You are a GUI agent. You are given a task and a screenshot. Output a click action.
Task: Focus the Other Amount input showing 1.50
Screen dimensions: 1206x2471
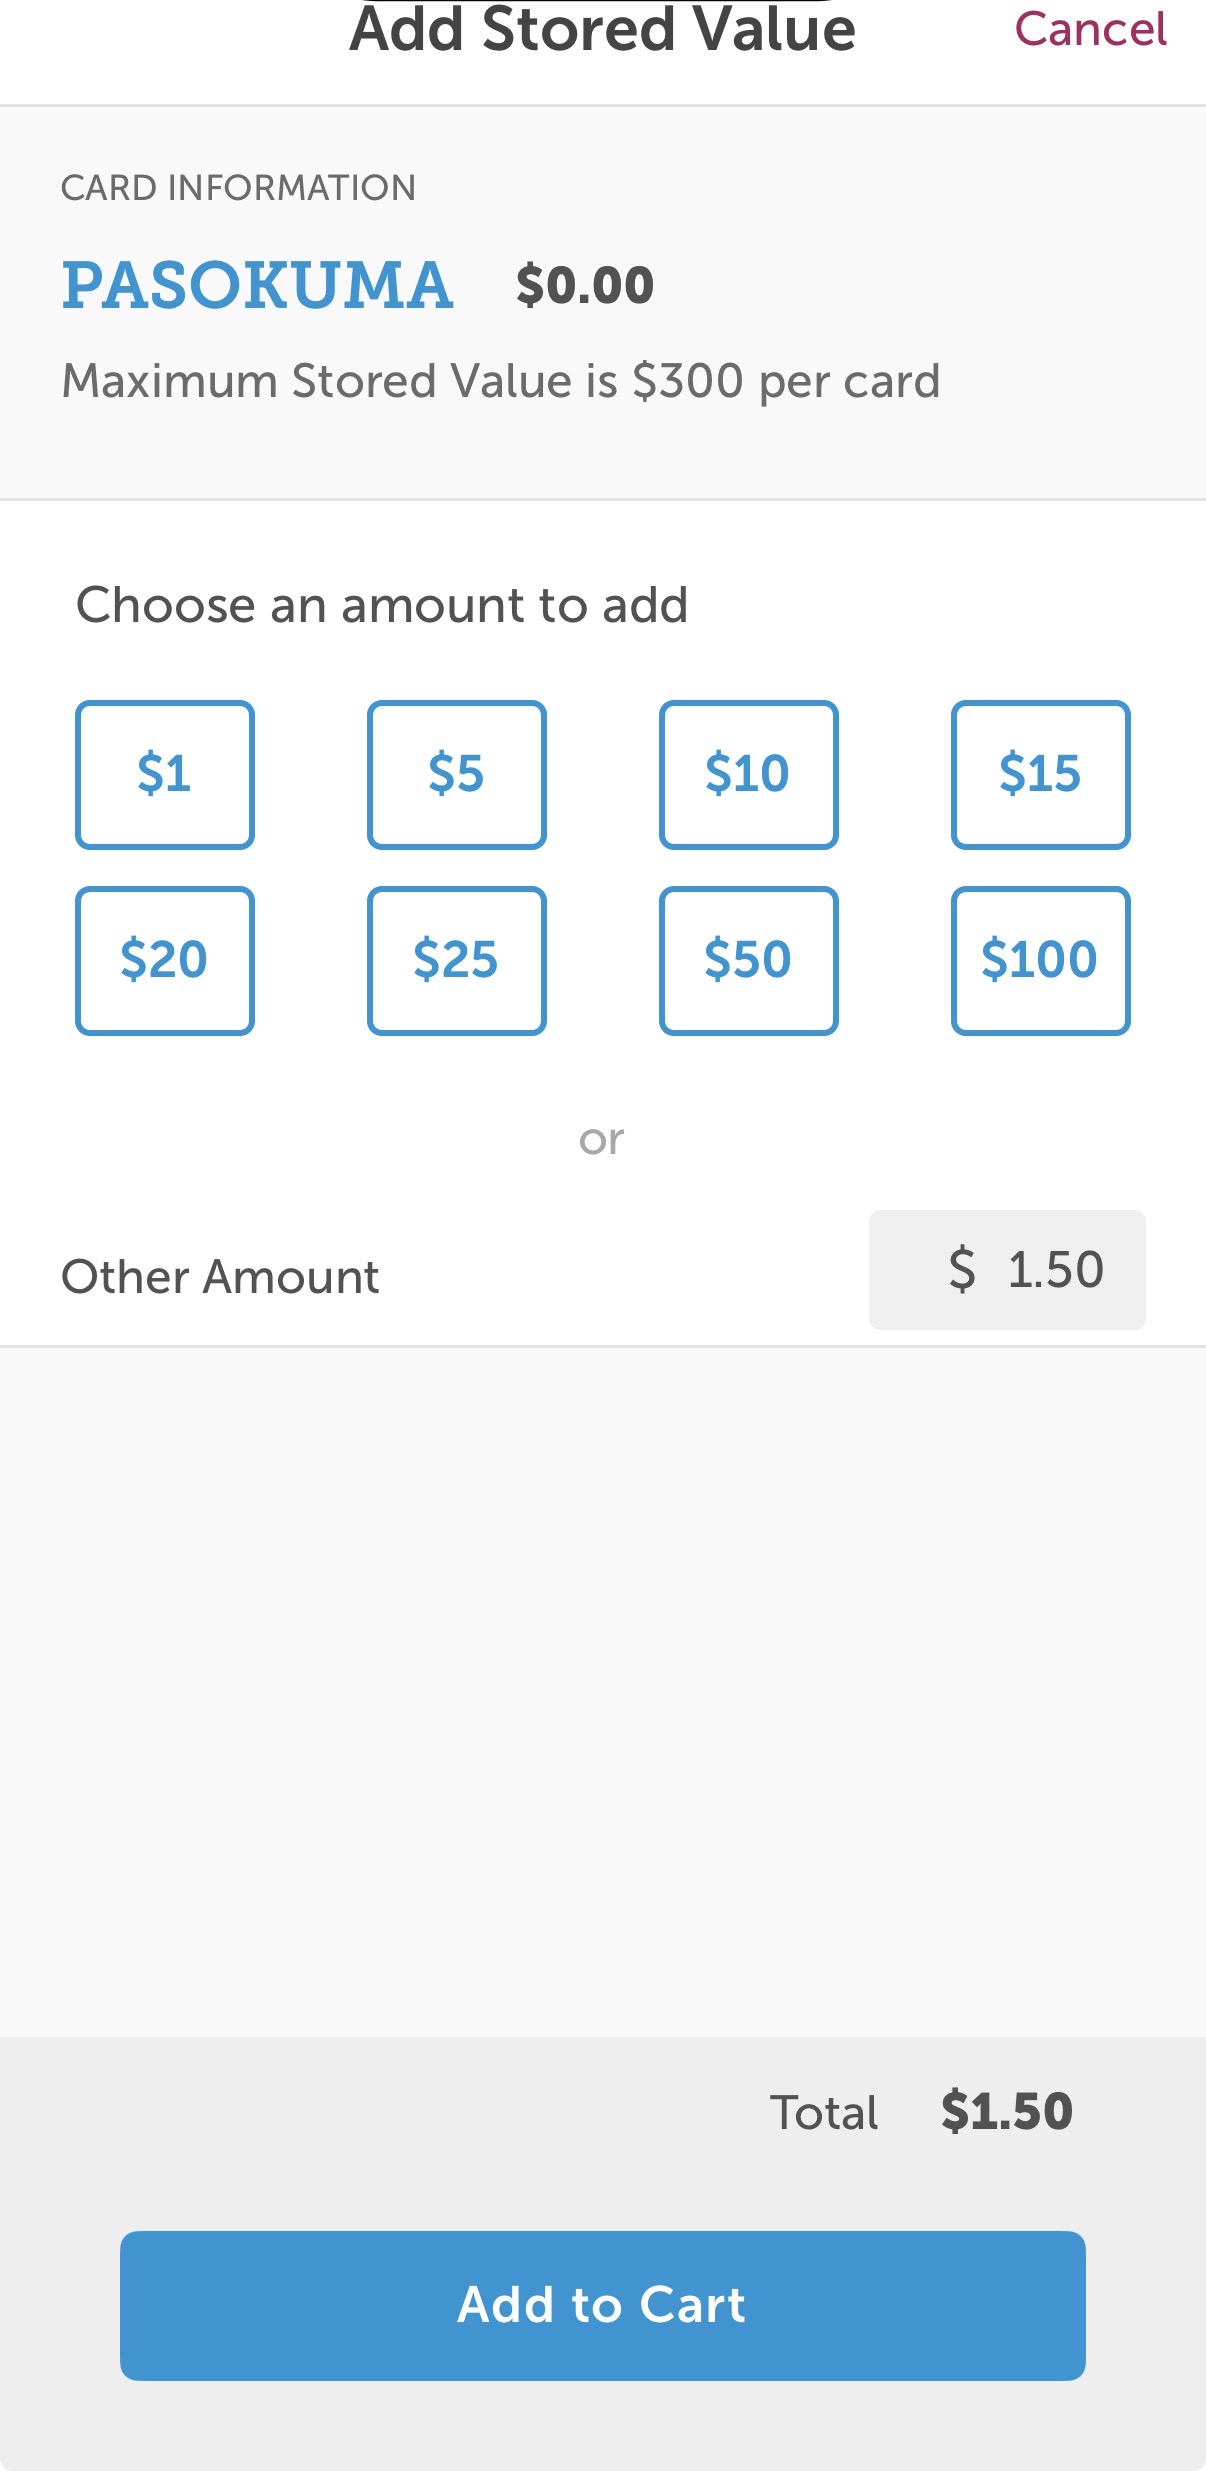point(1007,1269)
